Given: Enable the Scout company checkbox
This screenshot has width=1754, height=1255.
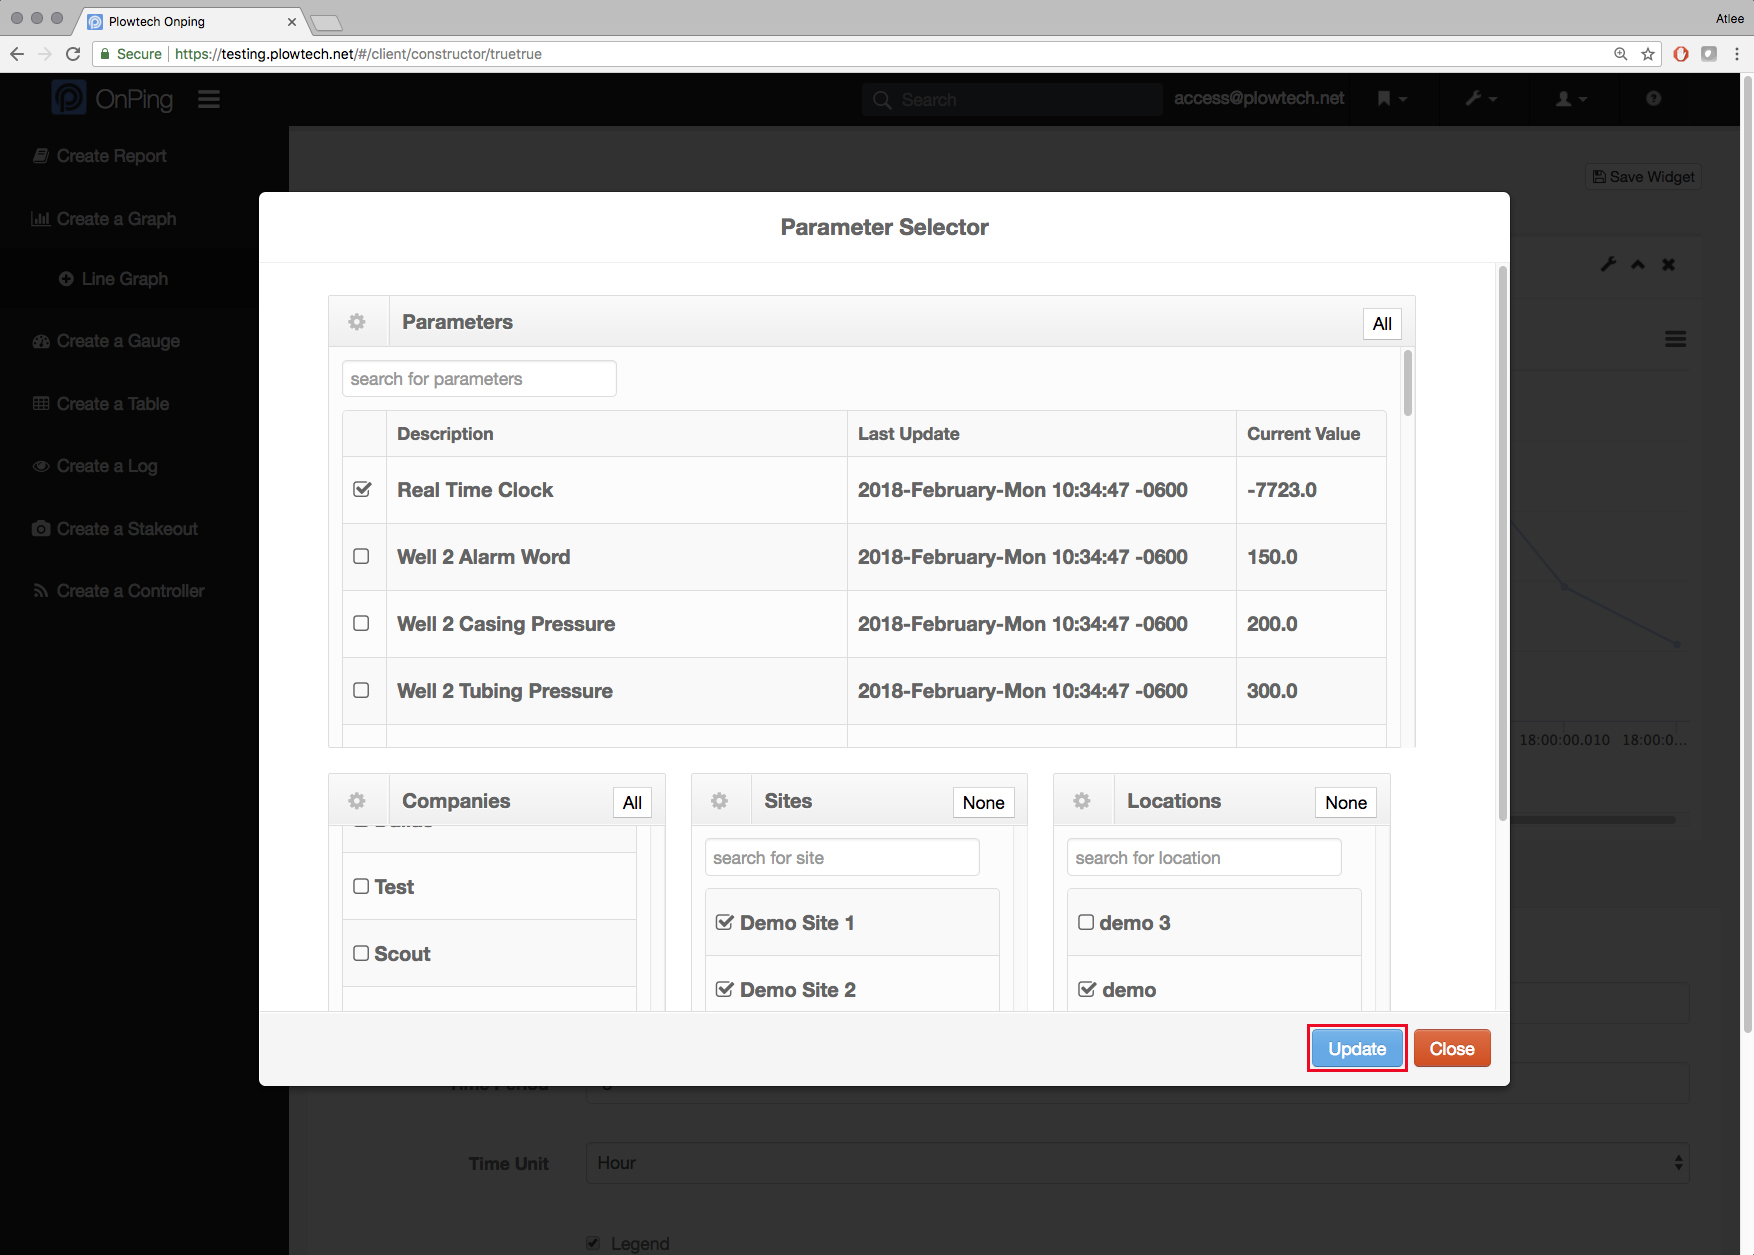Looking at the screenshot, I should point(361,954).
